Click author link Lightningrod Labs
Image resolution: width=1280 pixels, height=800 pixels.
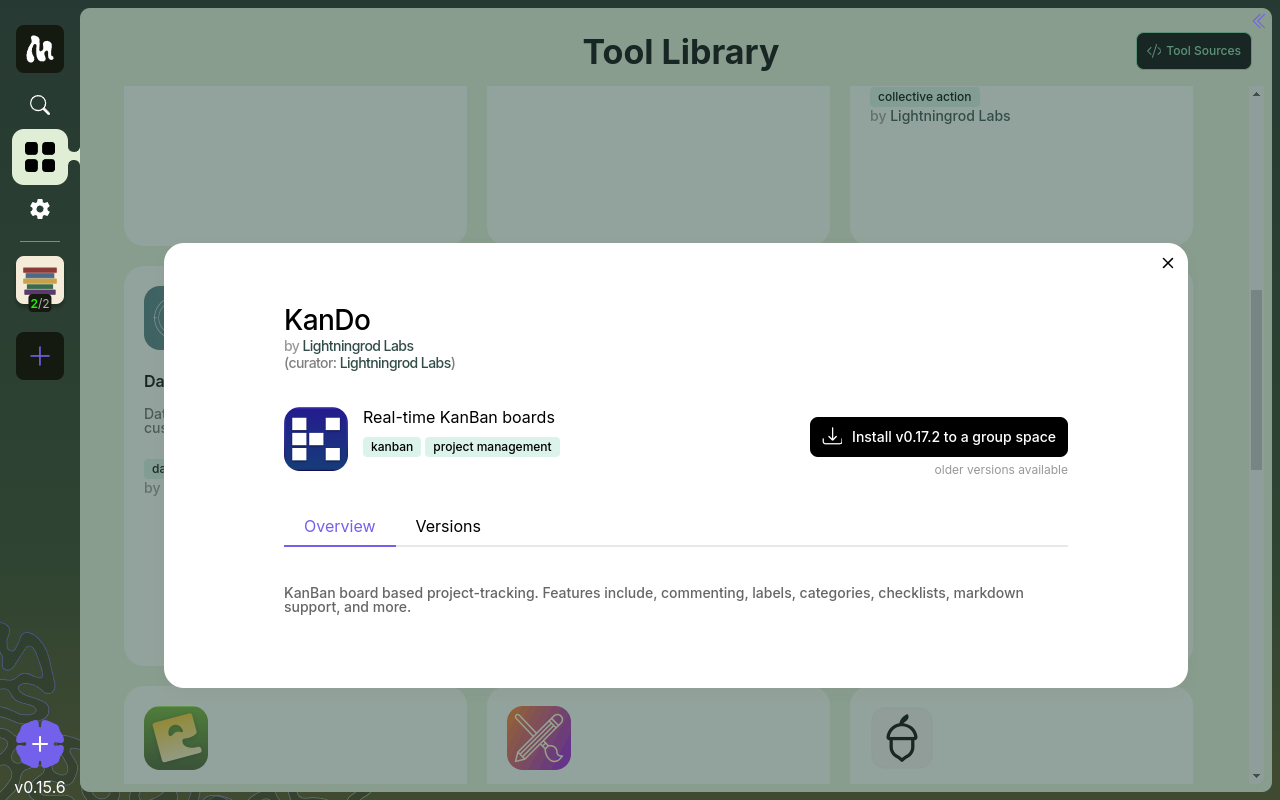[358, 346]
